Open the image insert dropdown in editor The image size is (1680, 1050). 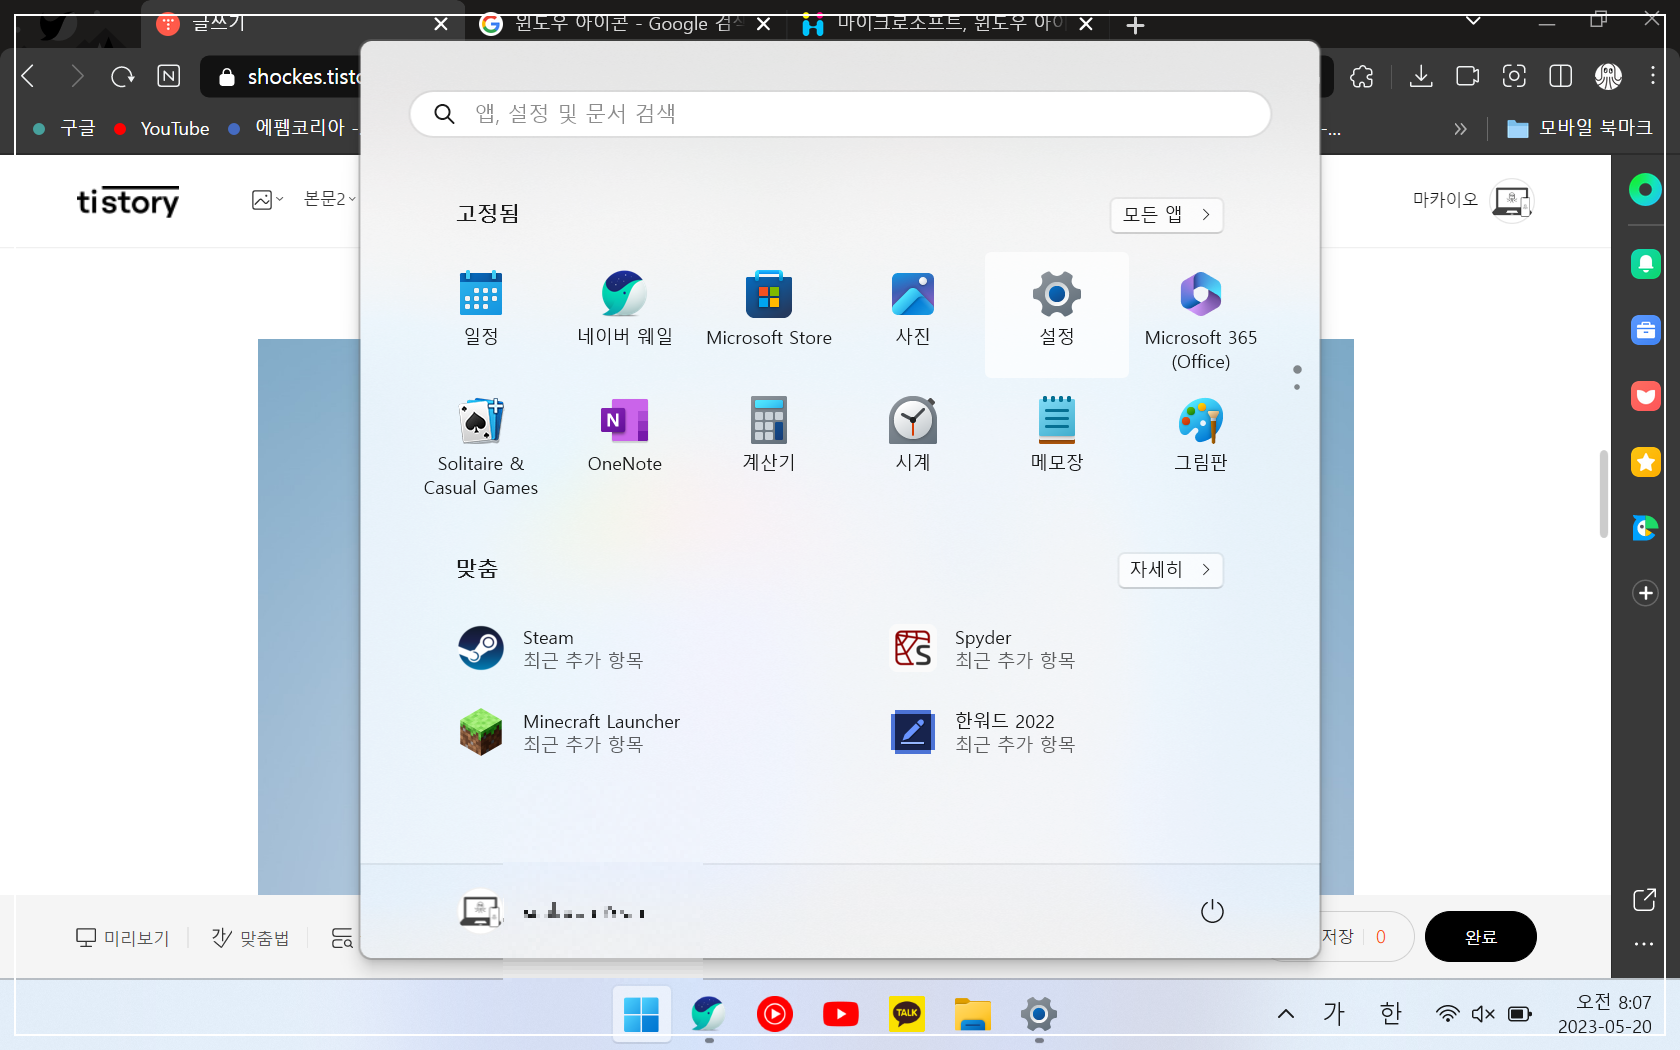pyautogui.click(x=268, y=200)
